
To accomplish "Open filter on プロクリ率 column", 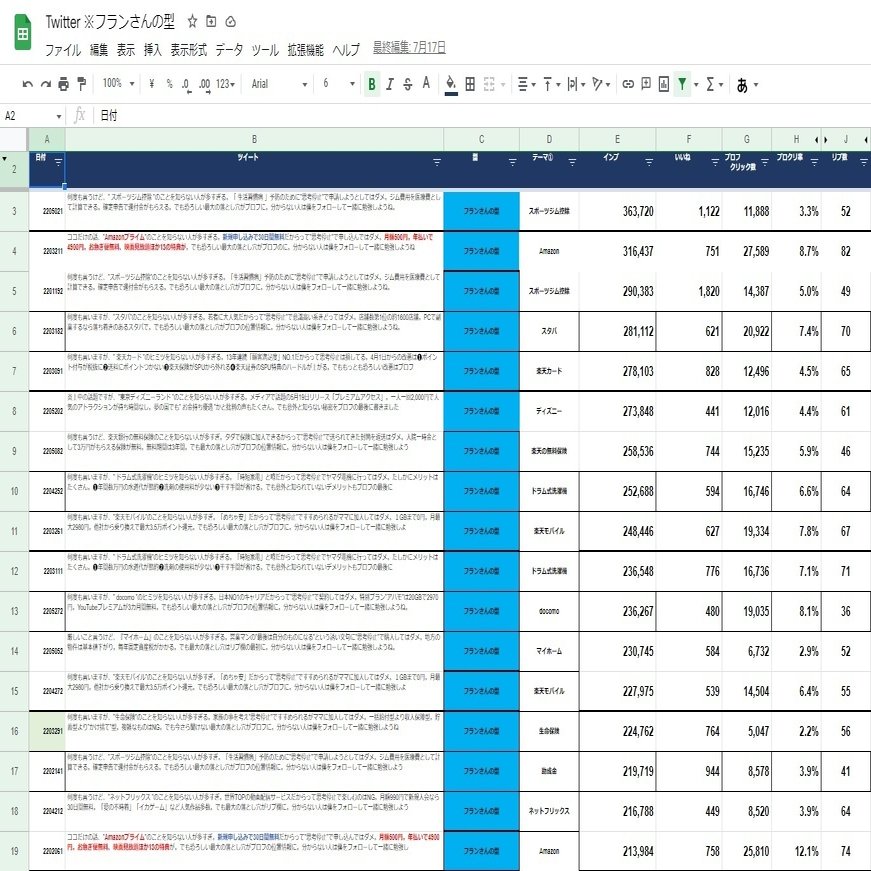I will (814, 162).
